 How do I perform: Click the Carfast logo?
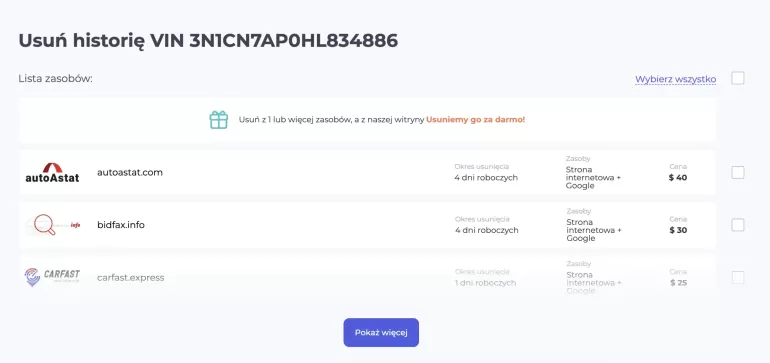(52, 278)
